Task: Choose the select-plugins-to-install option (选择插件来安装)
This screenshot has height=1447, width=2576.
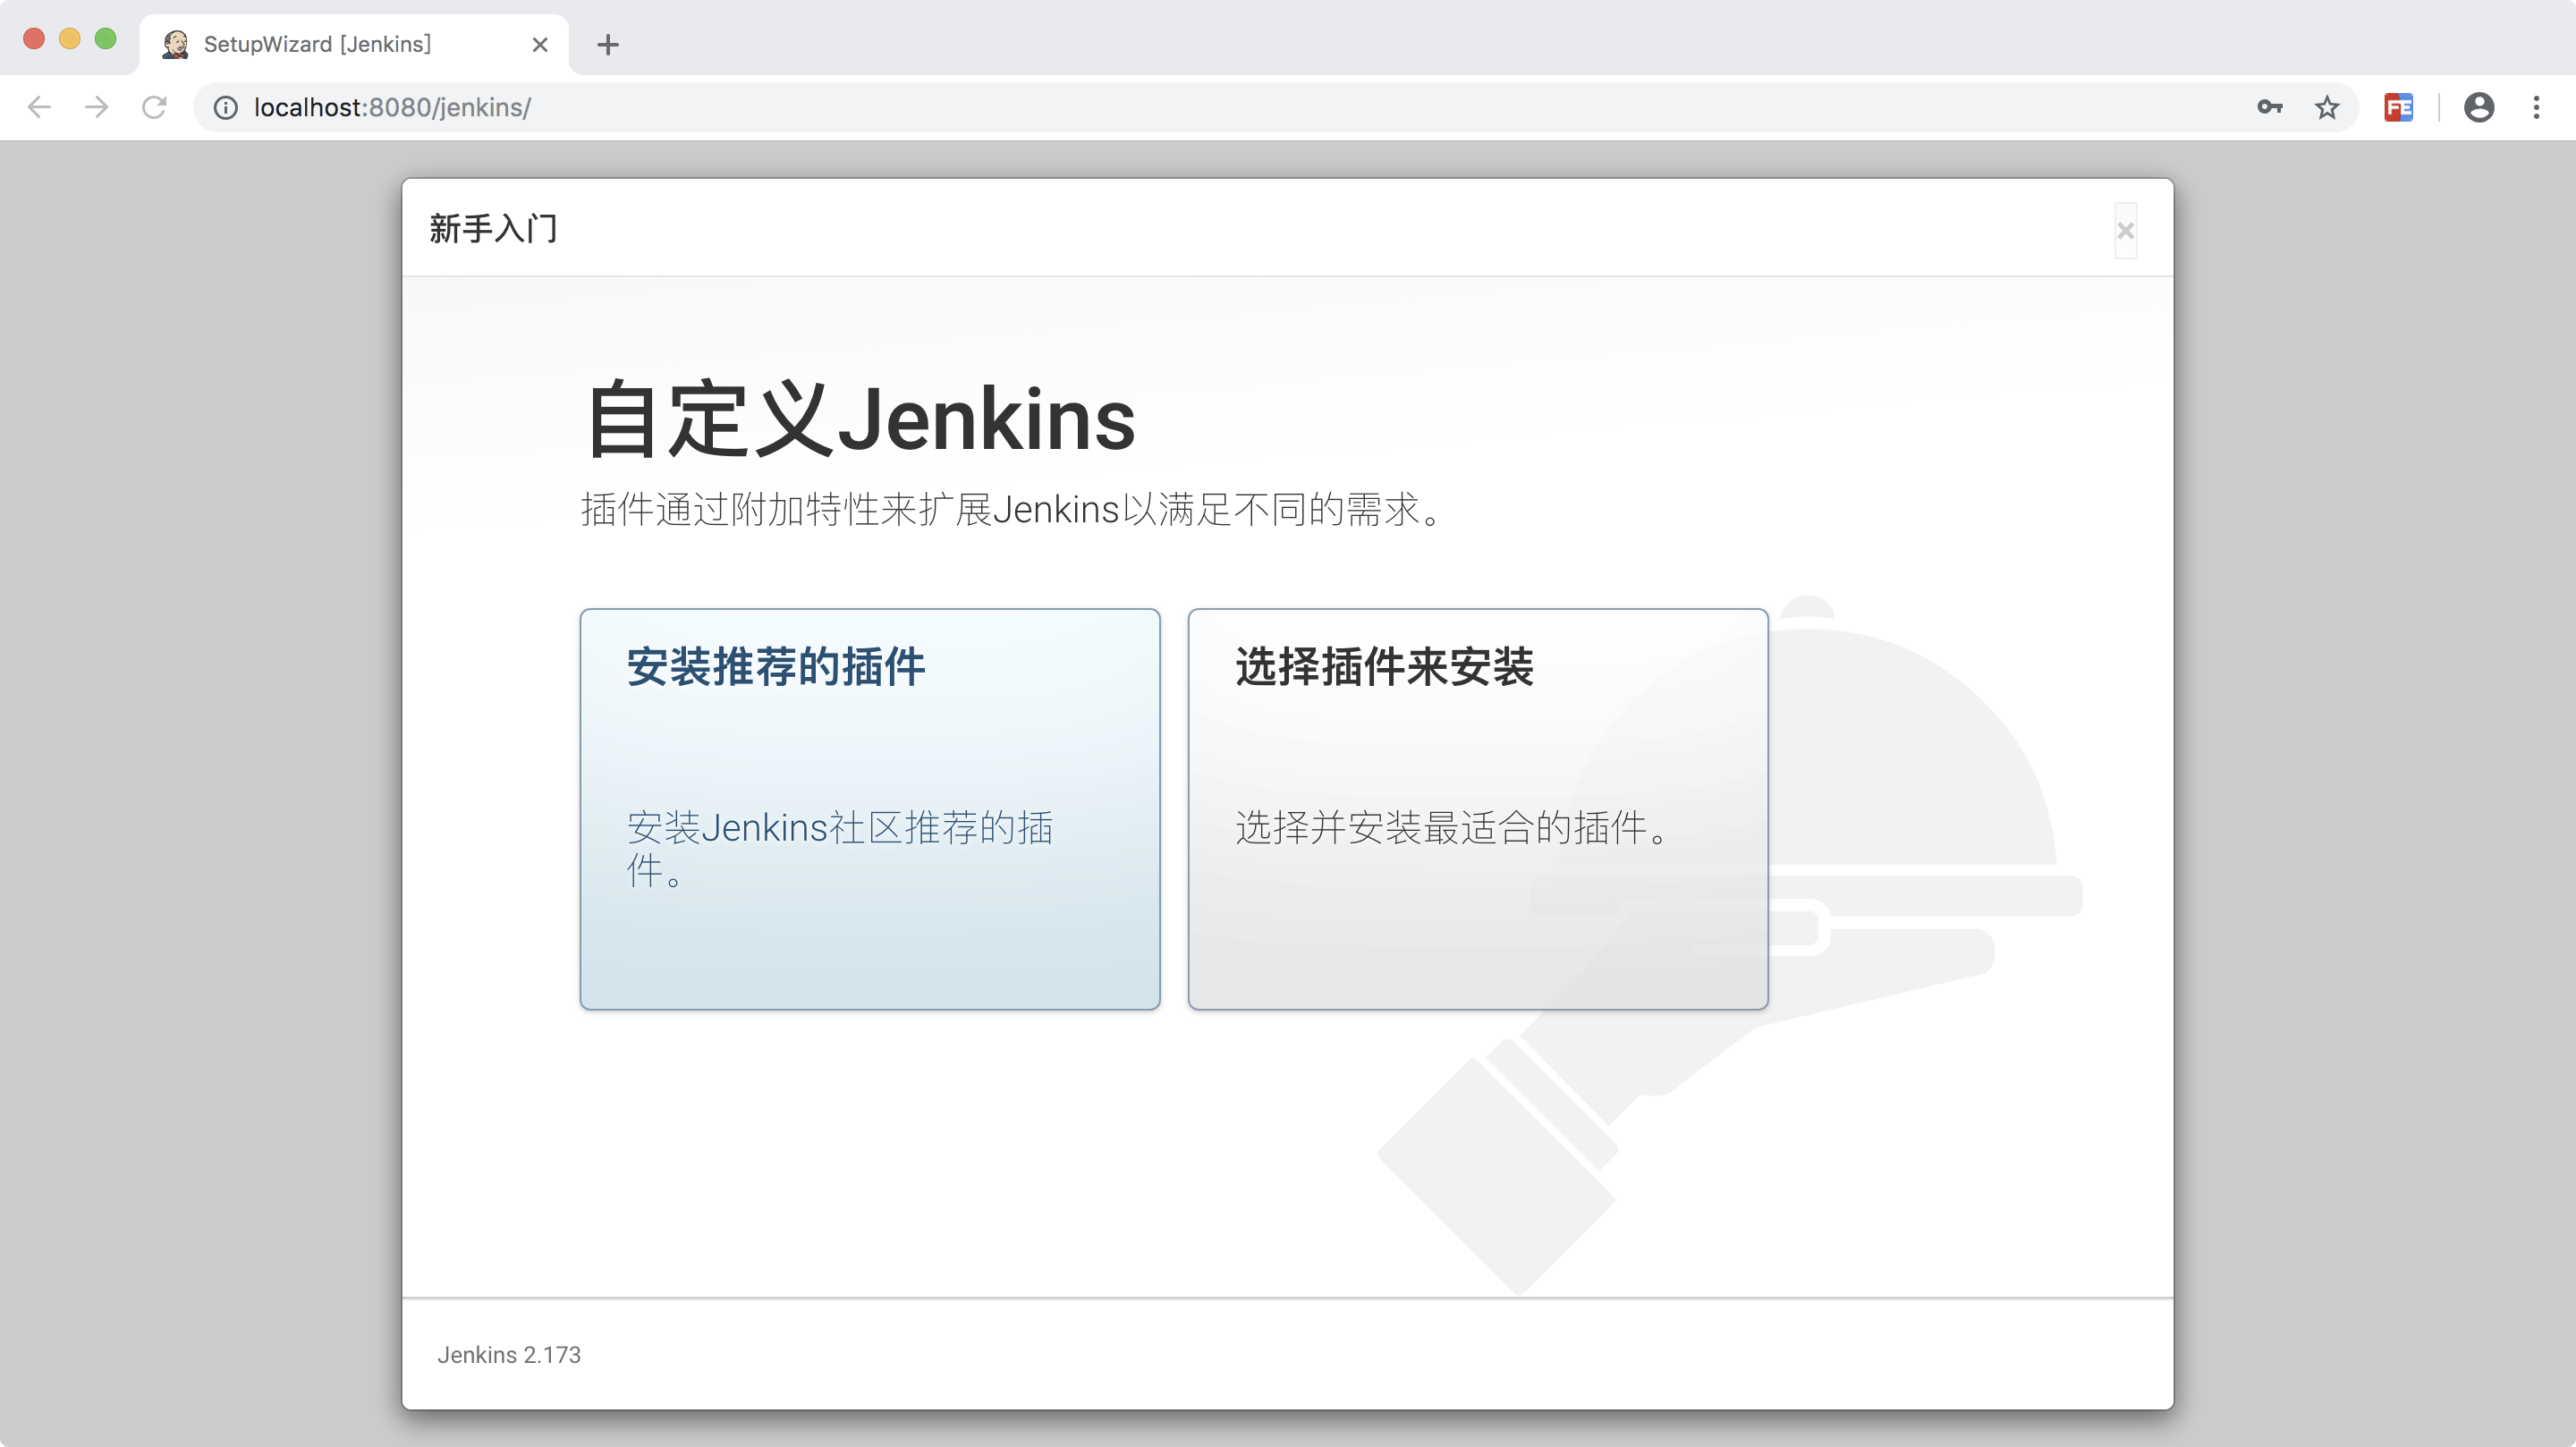Action: 1477,808
